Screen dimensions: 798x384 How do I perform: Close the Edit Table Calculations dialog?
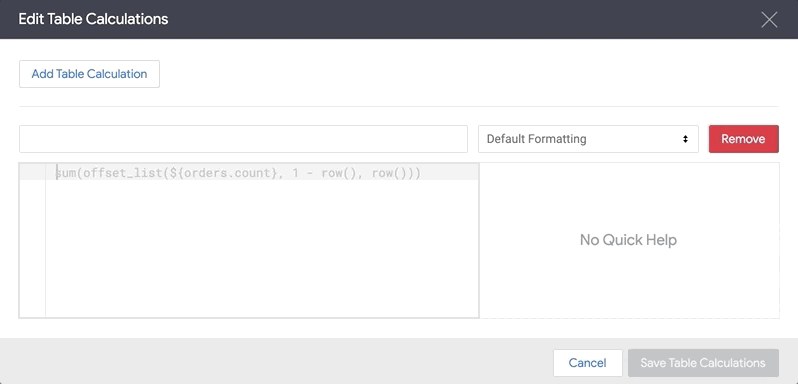coord(769,19)
